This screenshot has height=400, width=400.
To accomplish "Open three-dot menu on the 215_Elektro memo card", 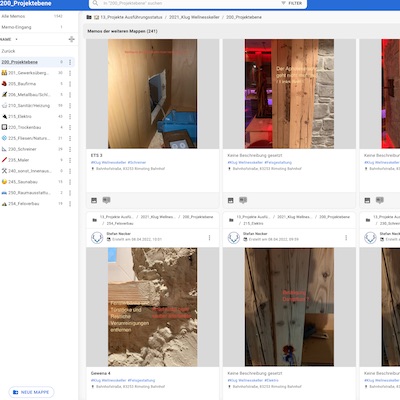I will [346, 238].
